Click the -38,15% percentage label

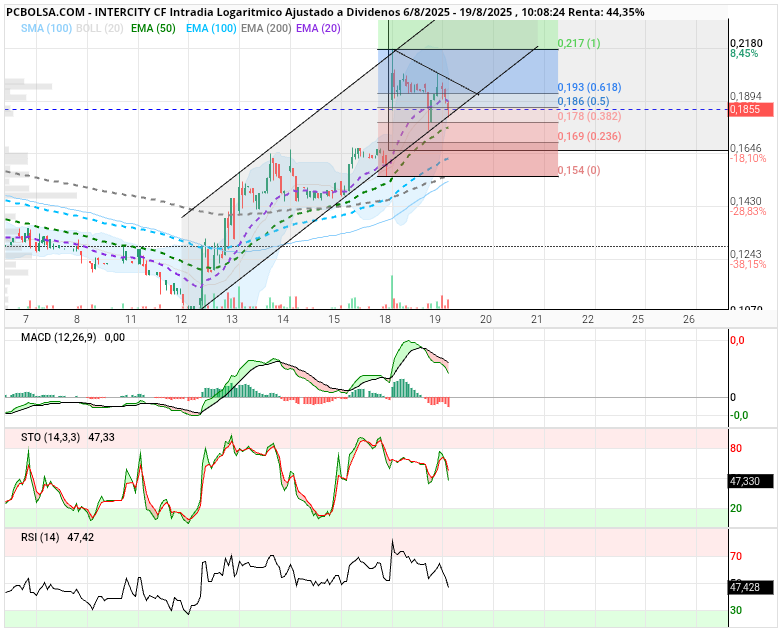coord(748,264)
